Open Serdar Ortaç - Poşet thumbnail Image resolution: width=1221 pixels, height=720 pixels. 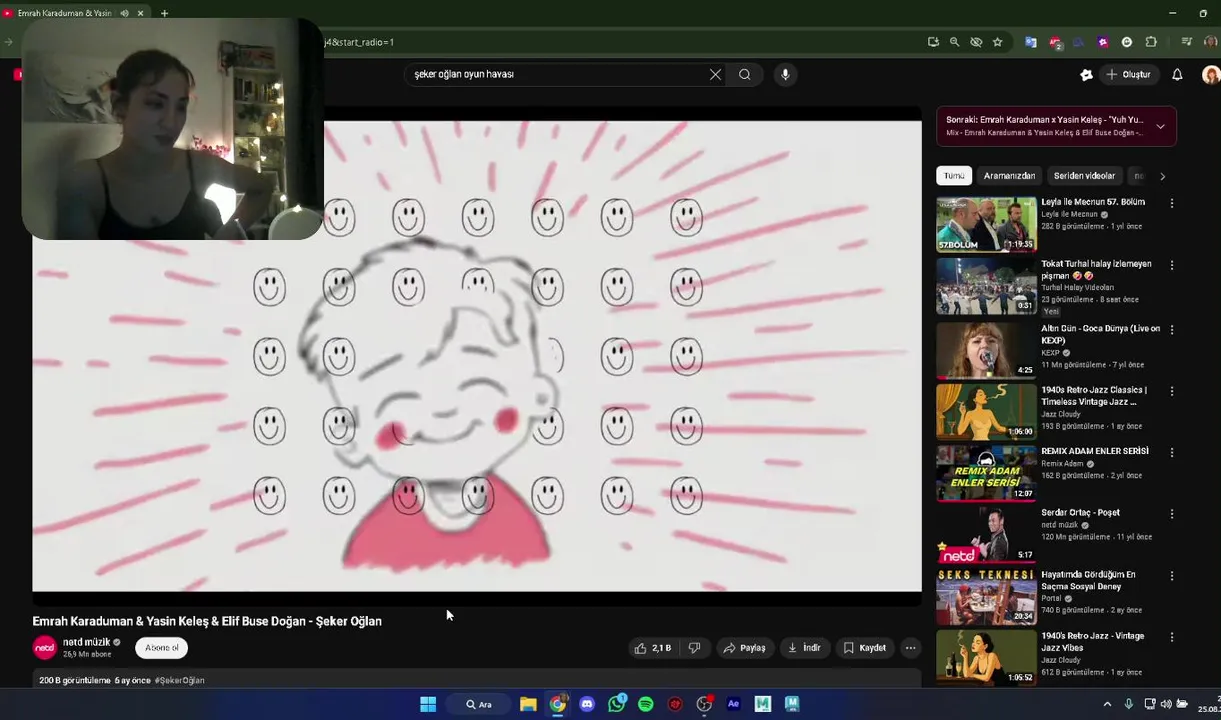986,535
